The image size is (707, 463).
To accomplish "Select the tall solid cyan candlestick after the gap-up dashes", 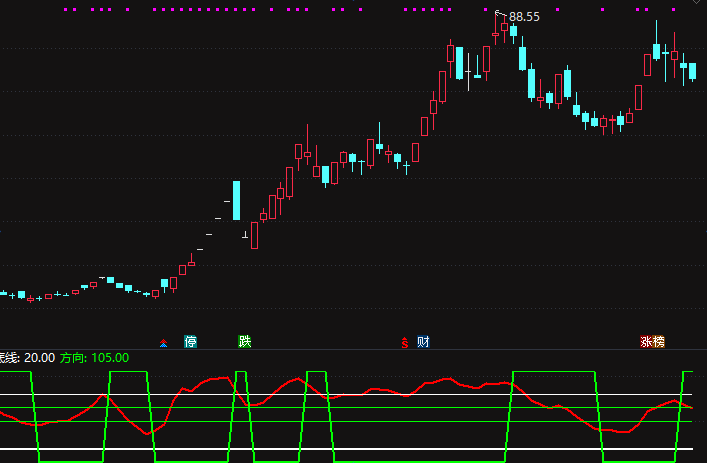I will [236, 200].
